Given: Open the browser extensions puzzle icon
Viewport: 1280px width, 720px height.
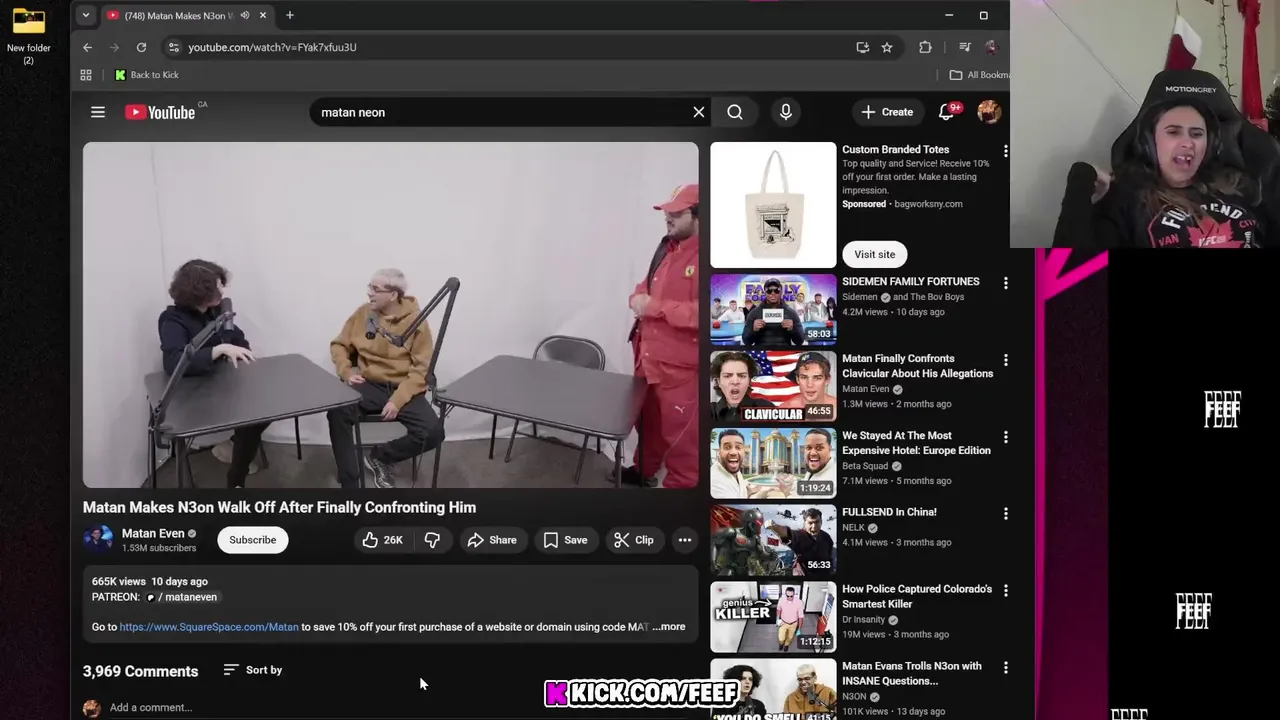Looking at the screenshot, I should tap(925, 47).
